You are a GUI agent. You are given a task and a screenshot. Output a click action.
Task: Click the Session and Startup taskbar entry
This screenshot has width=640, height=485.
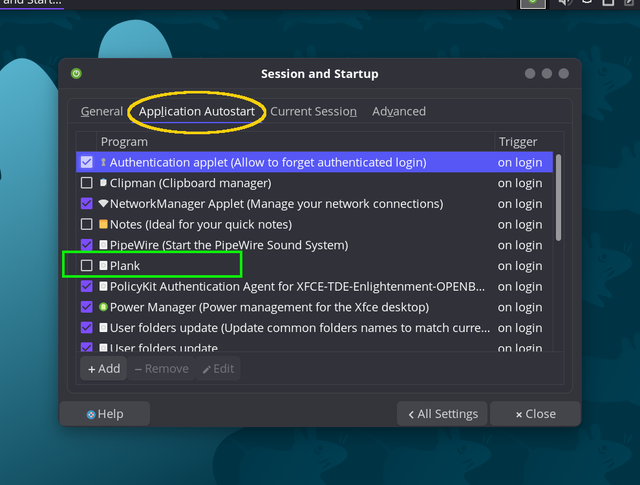(32, 3)
